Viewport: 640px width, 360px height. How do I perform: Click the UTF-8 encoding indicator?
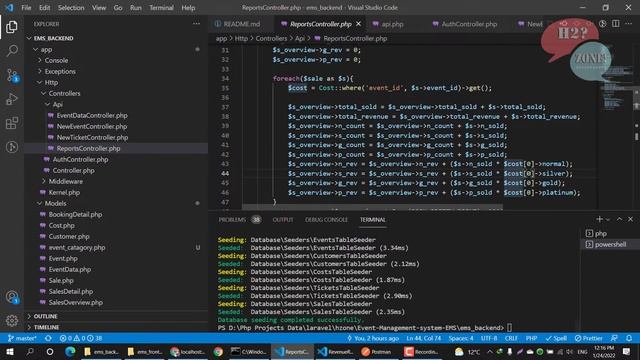click(x=489, y=338)
